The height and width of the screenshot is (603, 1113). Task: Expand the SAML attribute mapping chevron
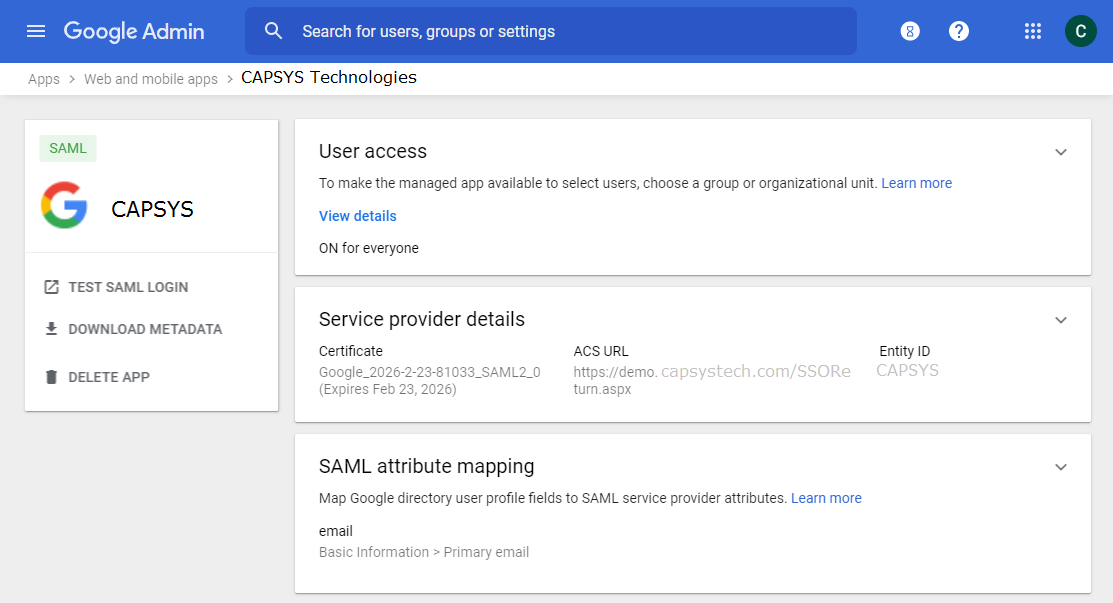[x=1060, y=467]
